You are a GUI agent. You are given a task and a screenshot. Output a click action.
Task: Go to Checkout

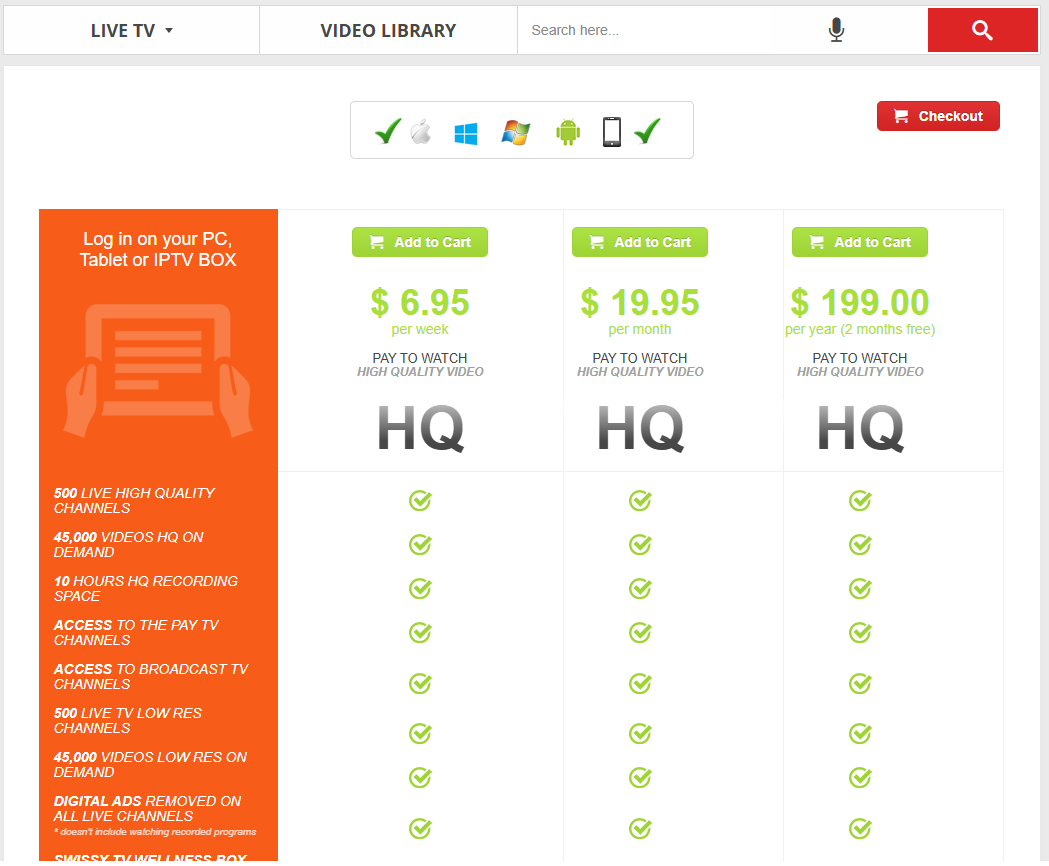[938, 116]
